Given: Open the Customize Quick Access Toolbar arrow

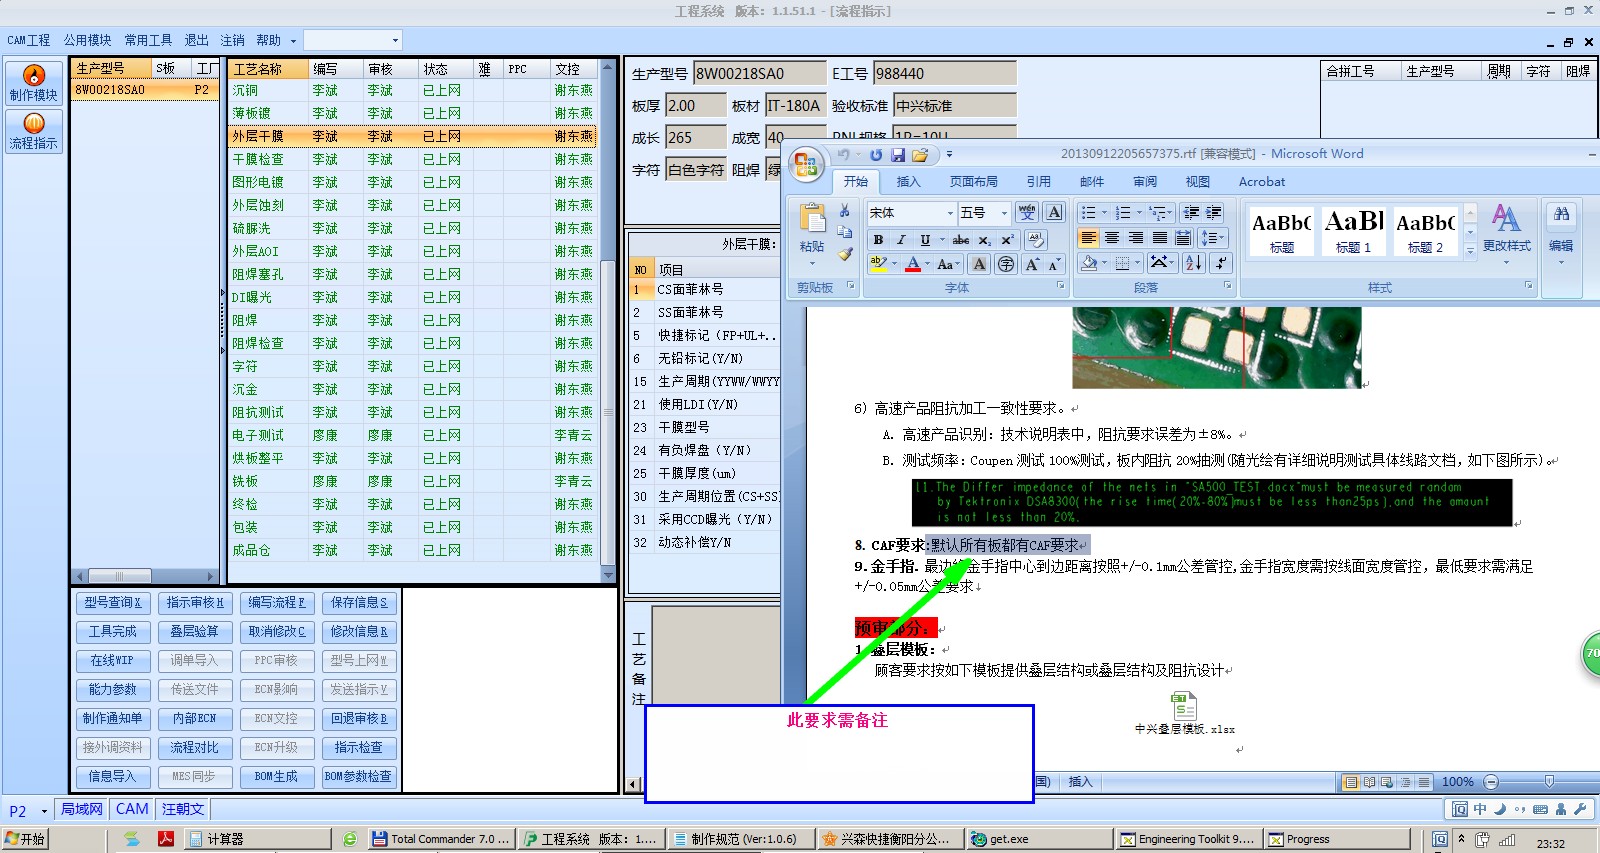Looking at the screenshot, I should point(949,155).
